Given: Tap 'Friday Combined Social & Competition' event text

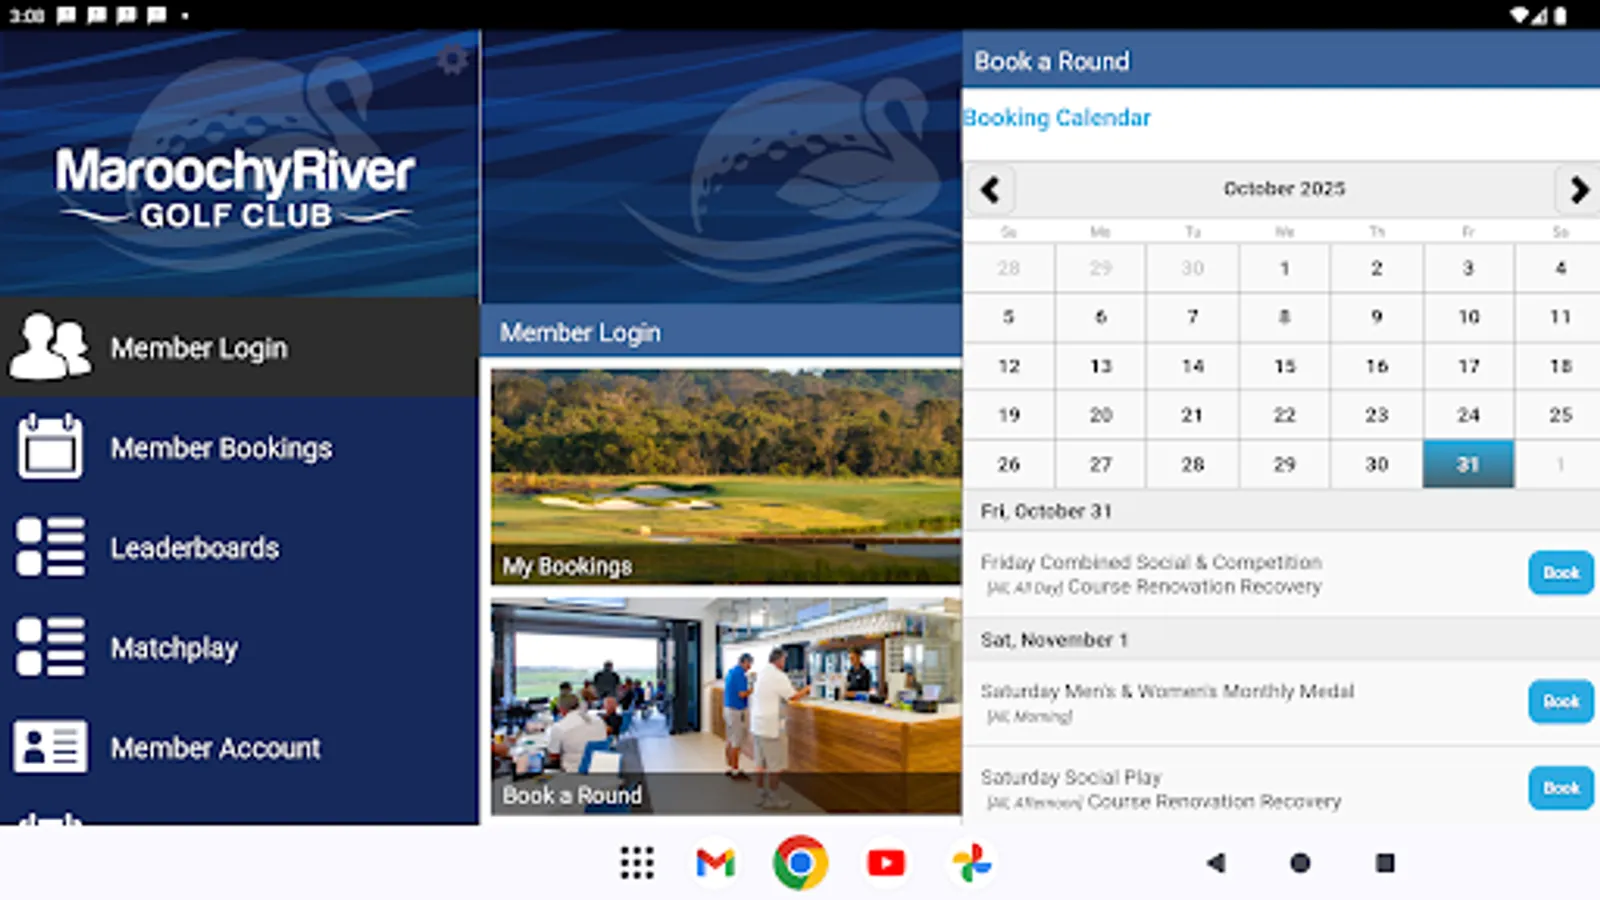Looking at the screenshot, I should coord(1151,562).
